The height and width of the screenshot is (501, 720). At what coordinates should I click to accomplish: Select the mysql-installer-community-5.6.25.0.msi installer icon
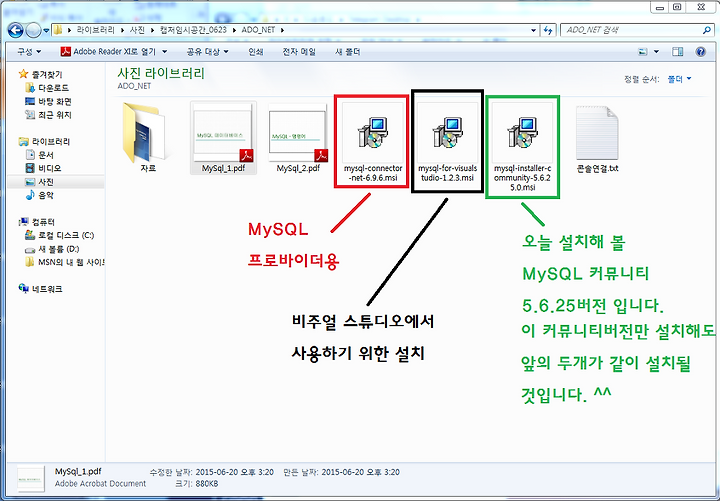(x=523, y=132)
